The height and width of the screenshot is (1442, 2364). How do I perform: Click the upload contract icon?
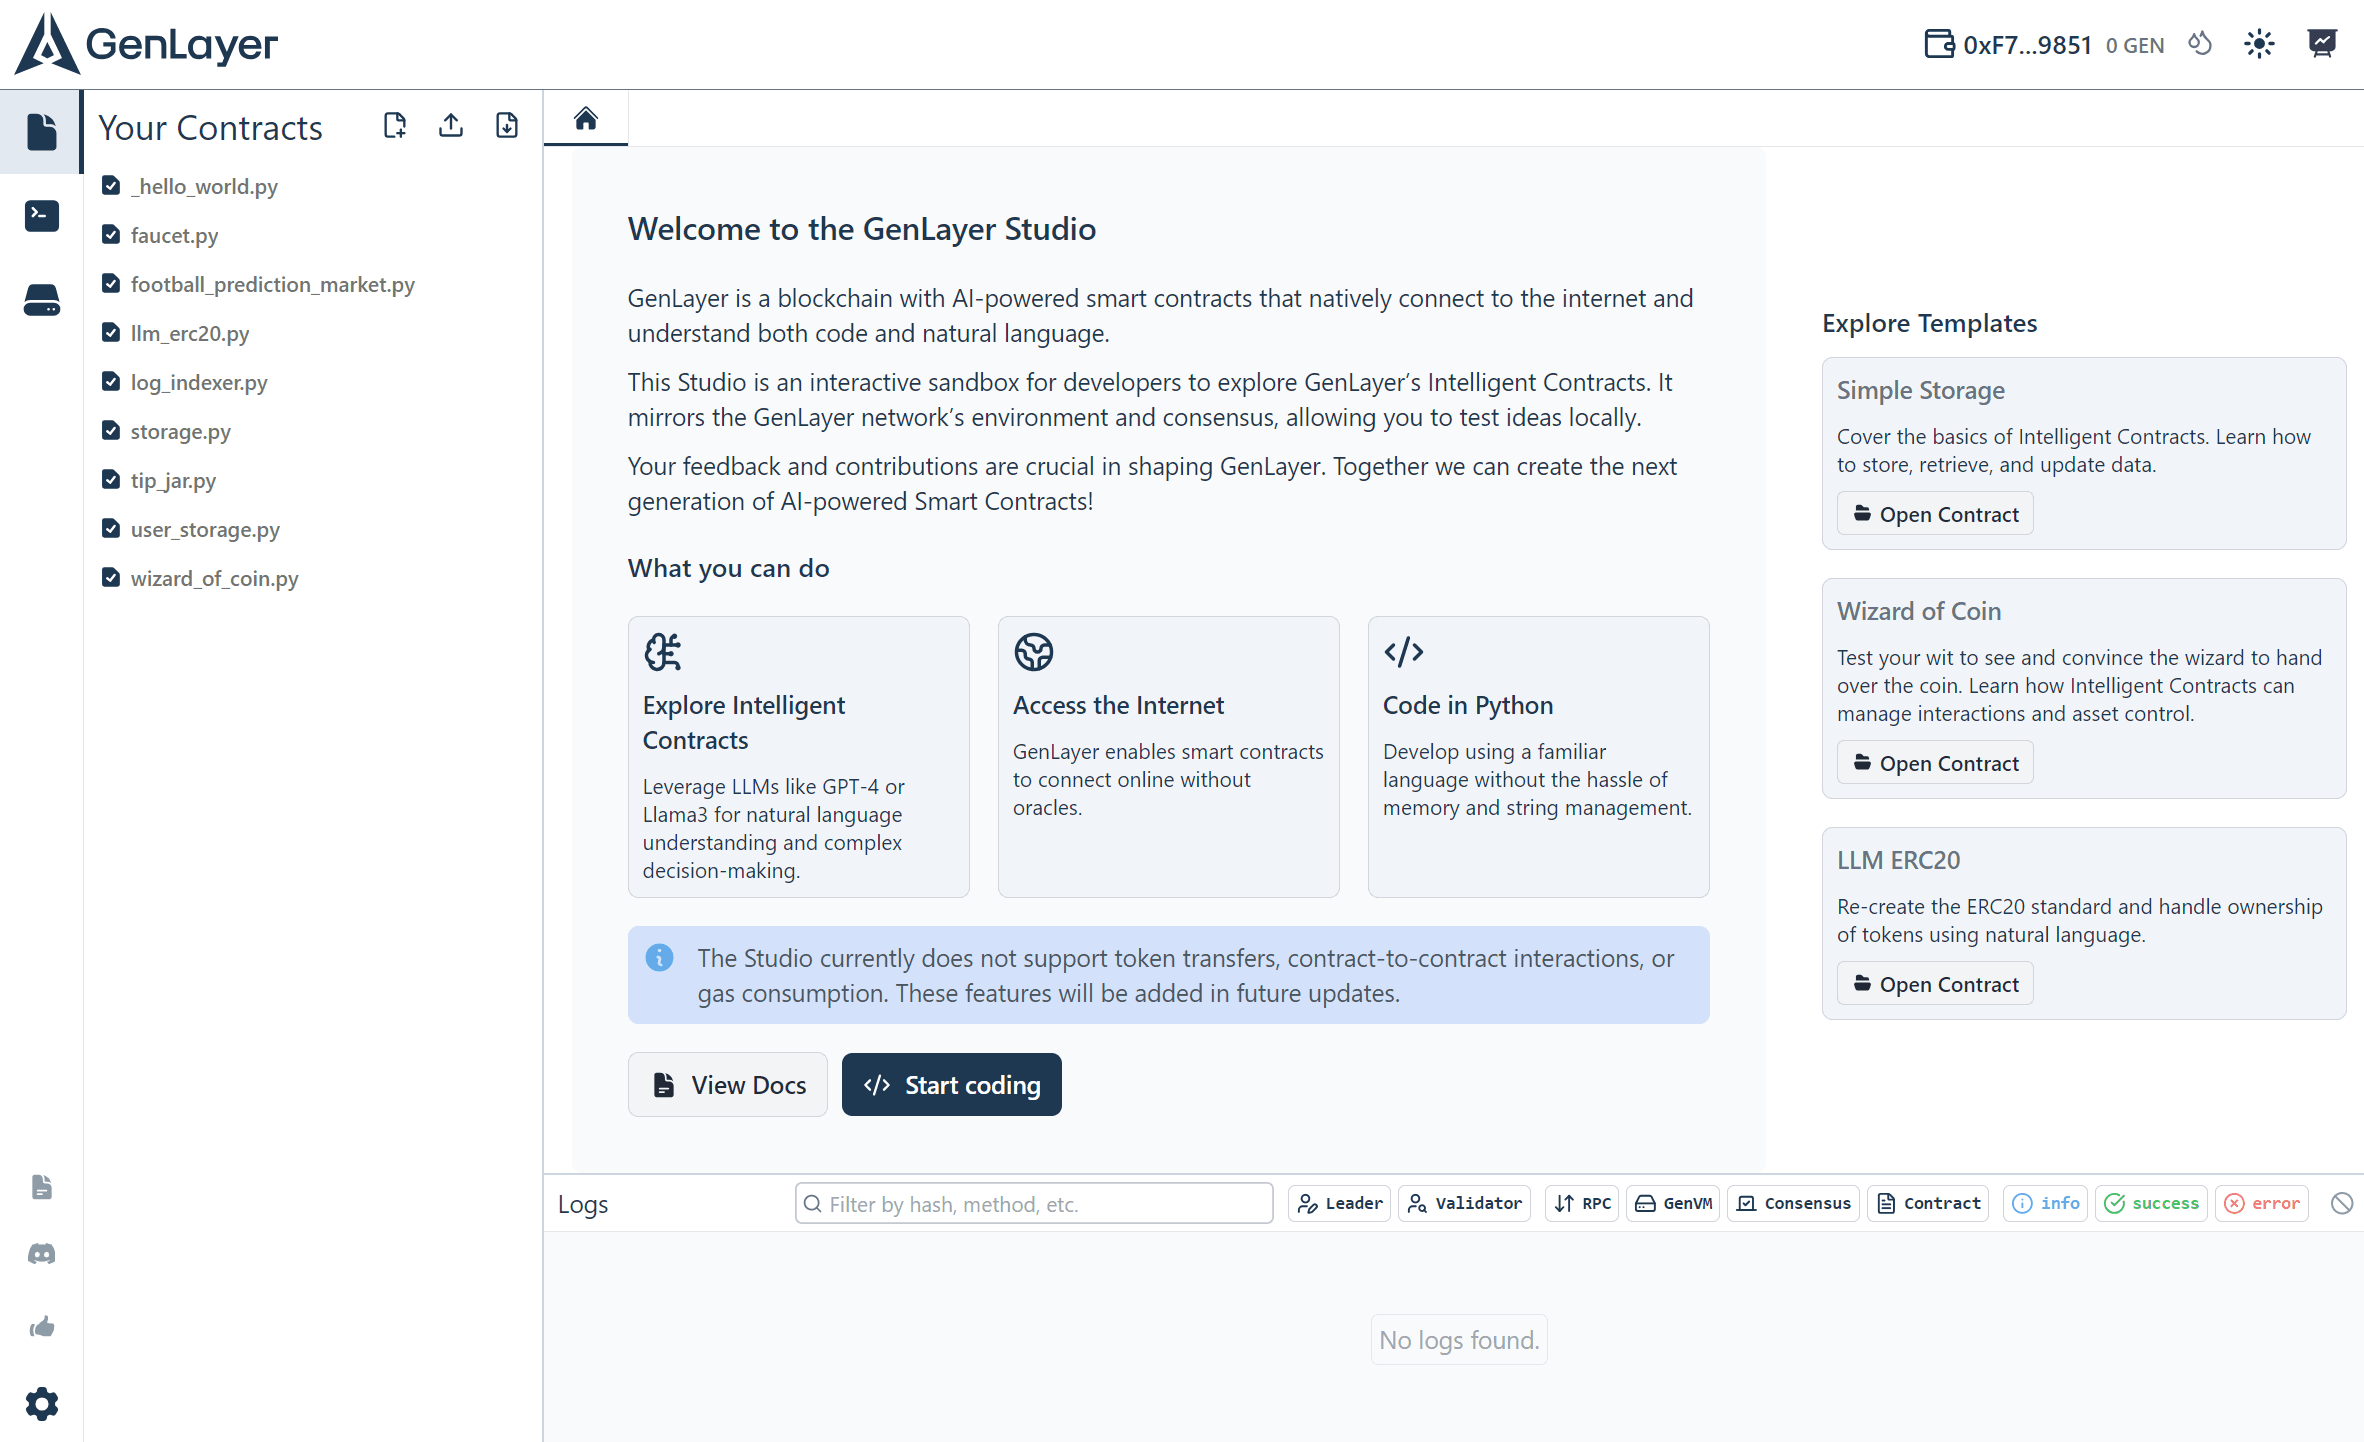point(451,125)
